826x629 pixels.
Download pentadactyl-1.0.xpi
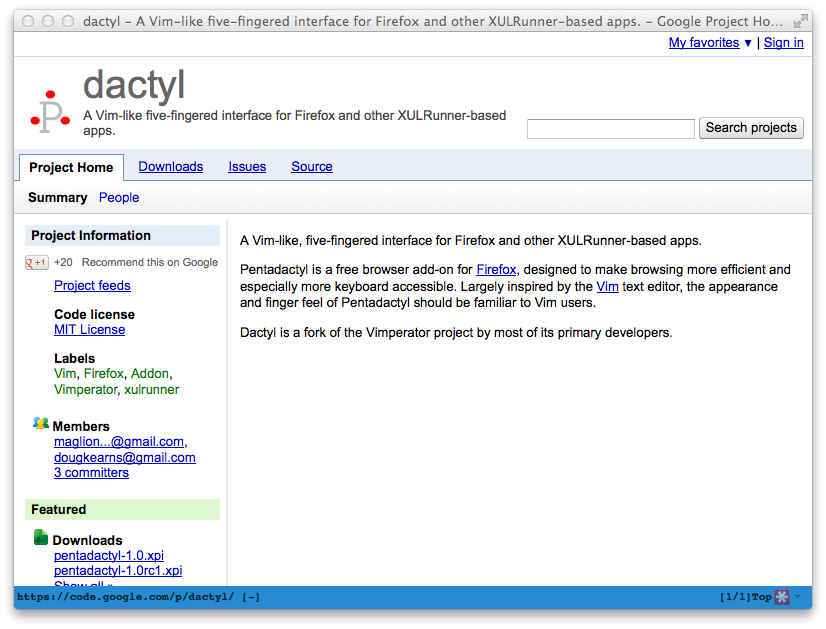coord(109,556)
